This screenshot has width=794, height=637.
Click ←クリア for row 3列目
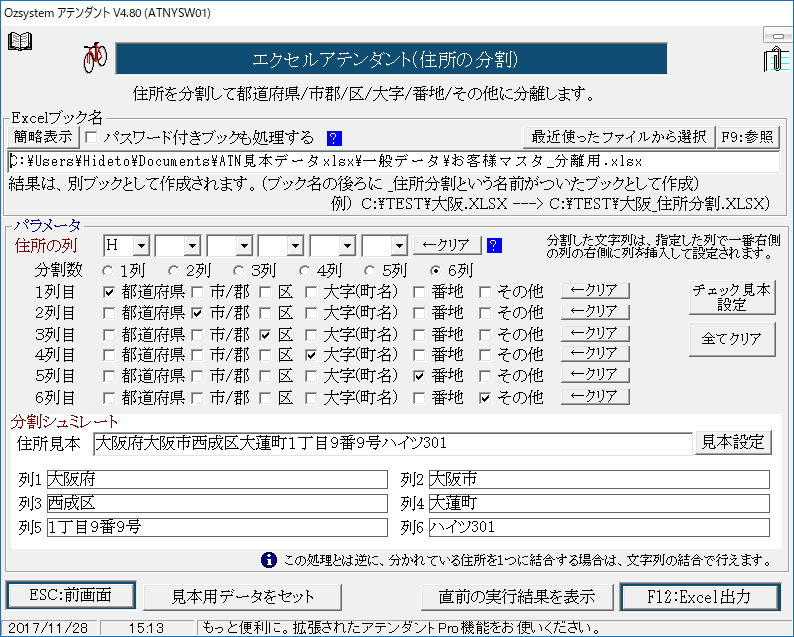click(595, 334)
